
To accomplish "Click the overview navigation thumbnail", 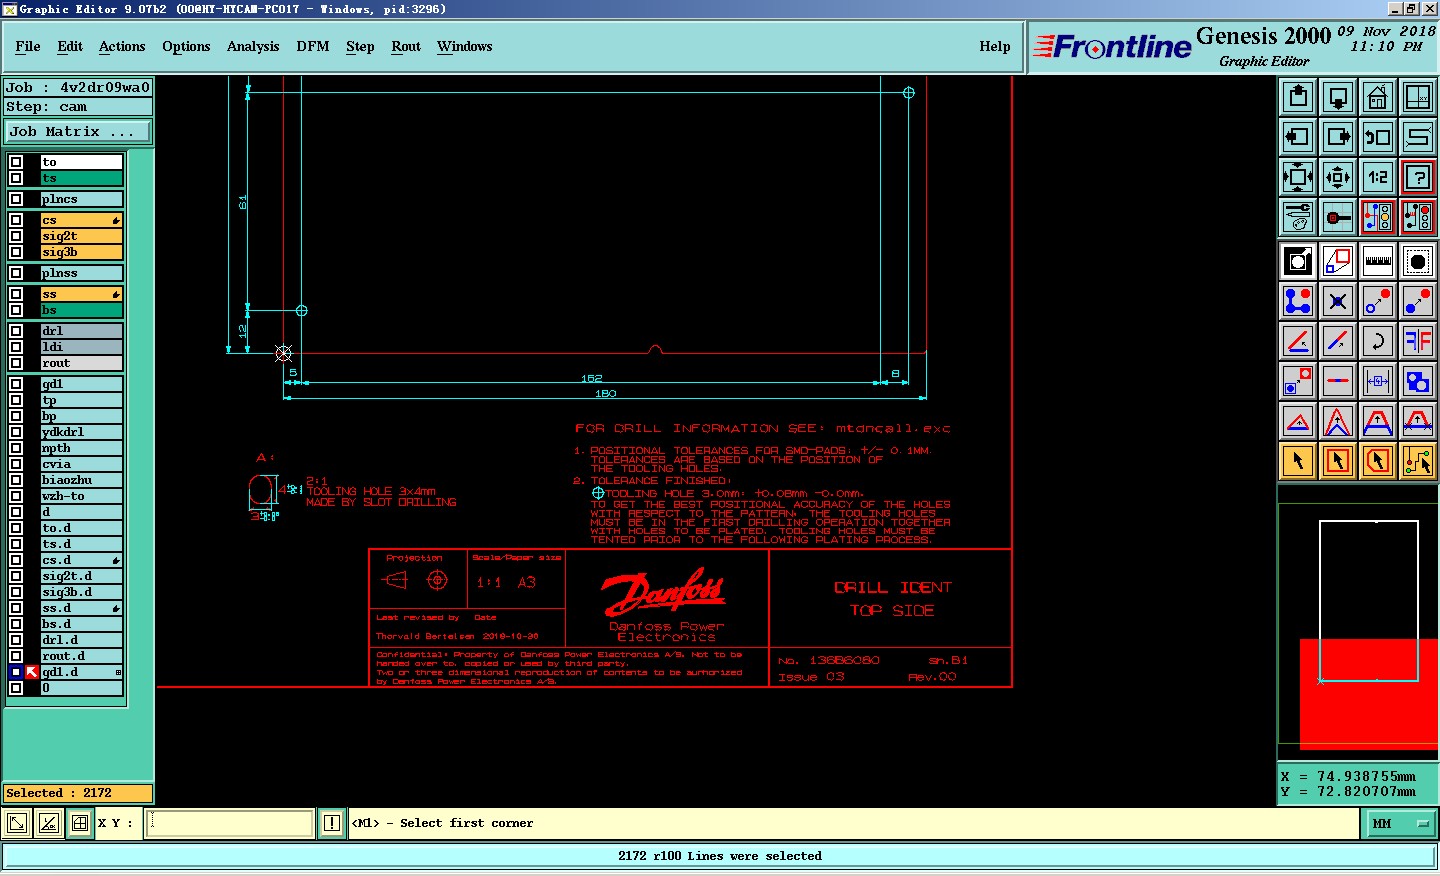I will pyautogui.click(x=1358, y=624).
